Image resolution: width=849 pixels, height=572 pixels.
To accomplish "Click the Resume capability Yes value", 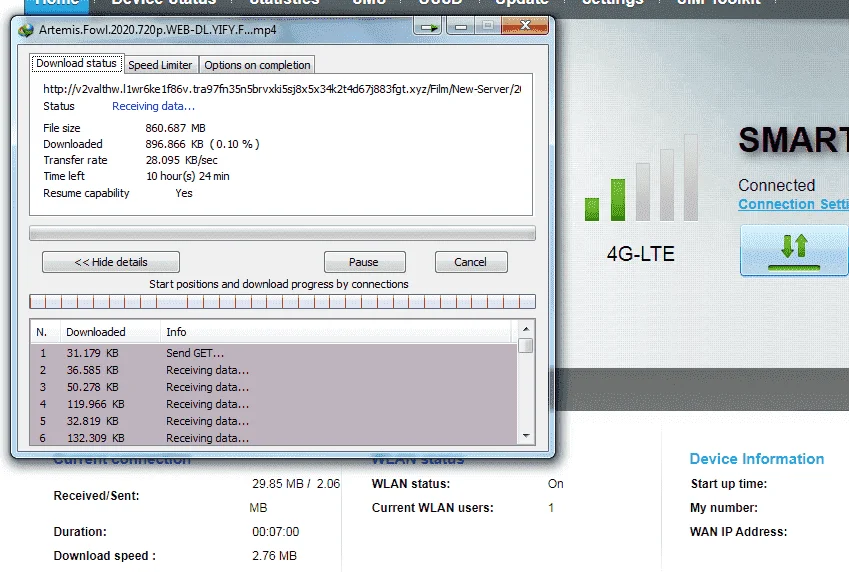I will pos(184,193).
